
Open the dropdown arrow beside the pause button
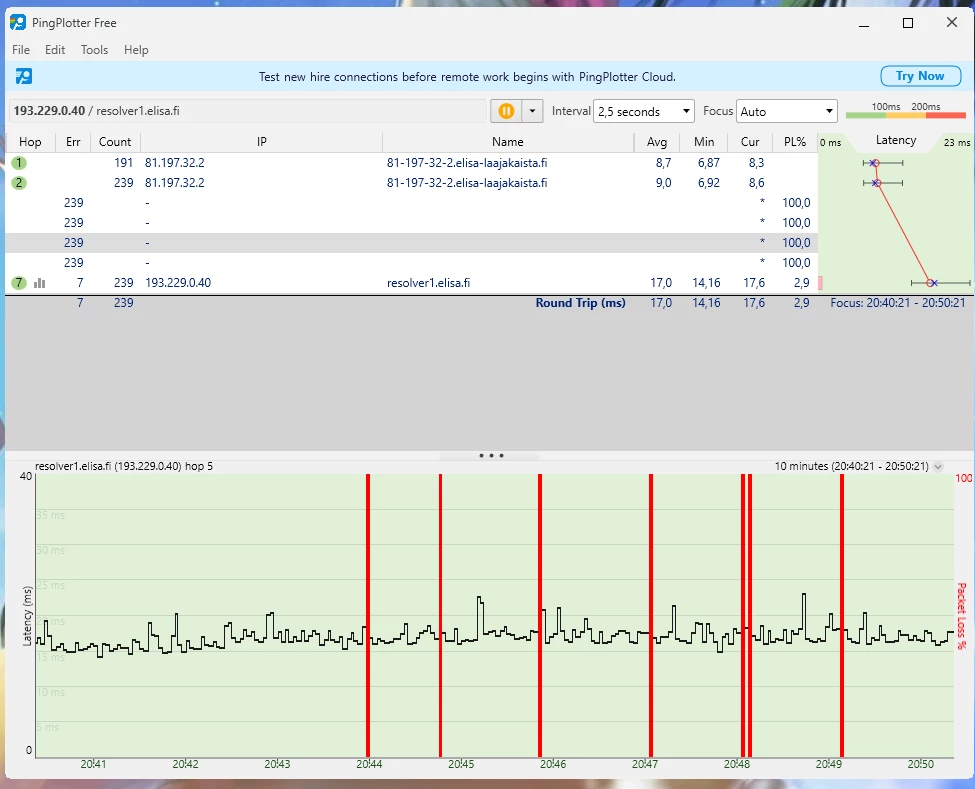click(532, 111)
